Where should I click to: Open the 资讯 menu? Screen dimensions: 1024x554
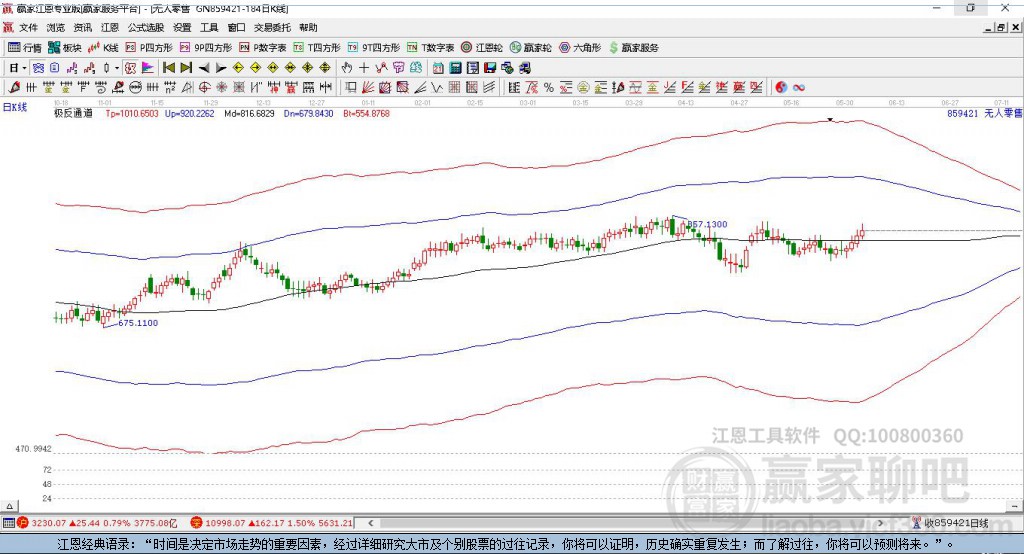pyautogui.click(x=83, y=27)
